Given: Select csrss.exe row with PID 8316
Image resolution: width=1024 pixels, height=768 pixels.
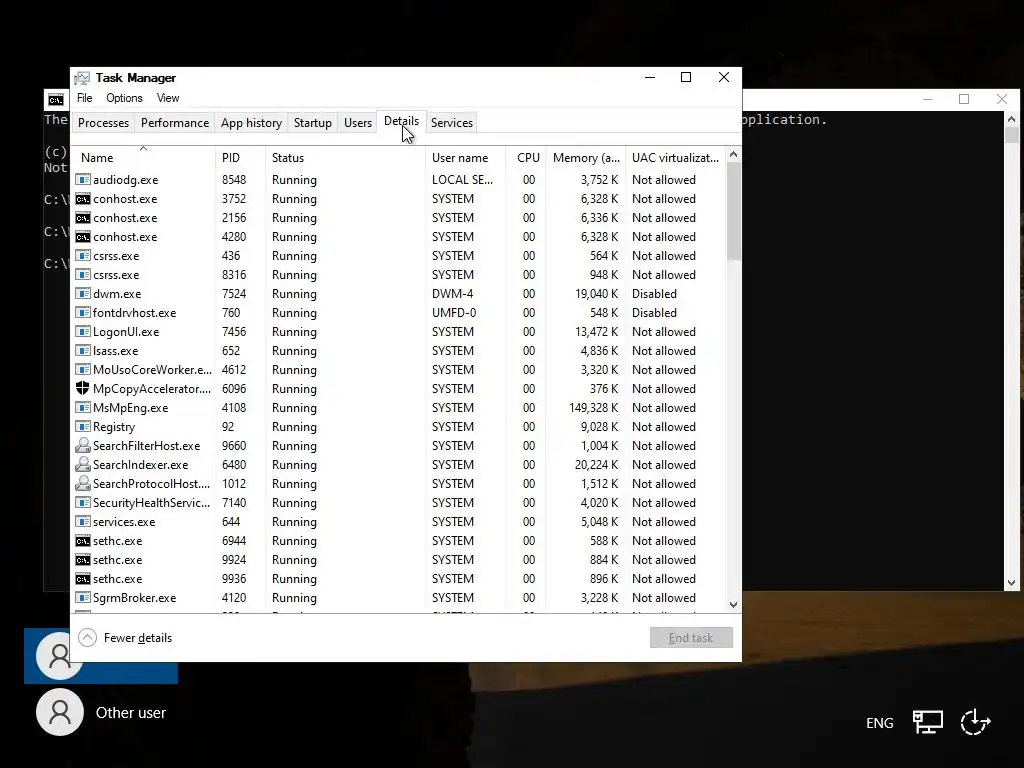Looking at the screenshot, I should (x=398, y=275).
